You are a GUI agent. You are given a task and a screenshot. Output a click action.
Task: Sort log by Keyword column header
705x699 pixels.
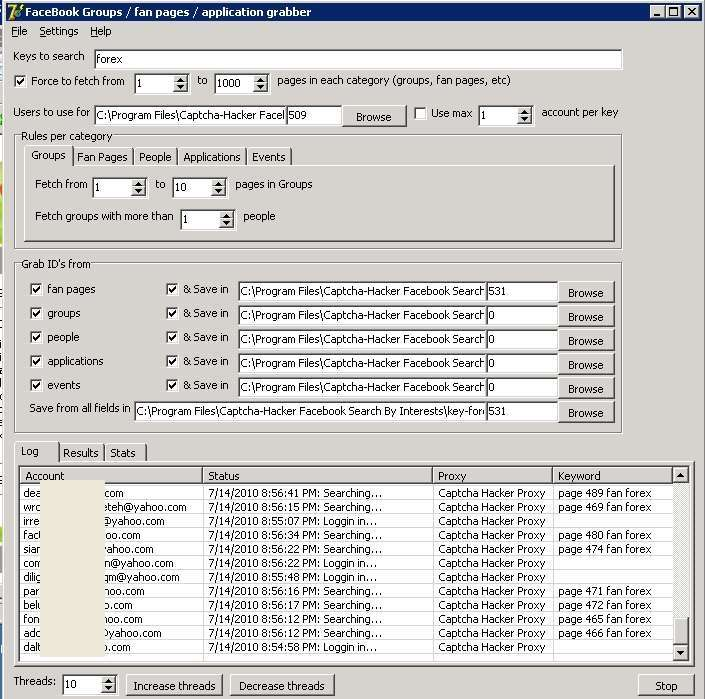pos(612,476)
